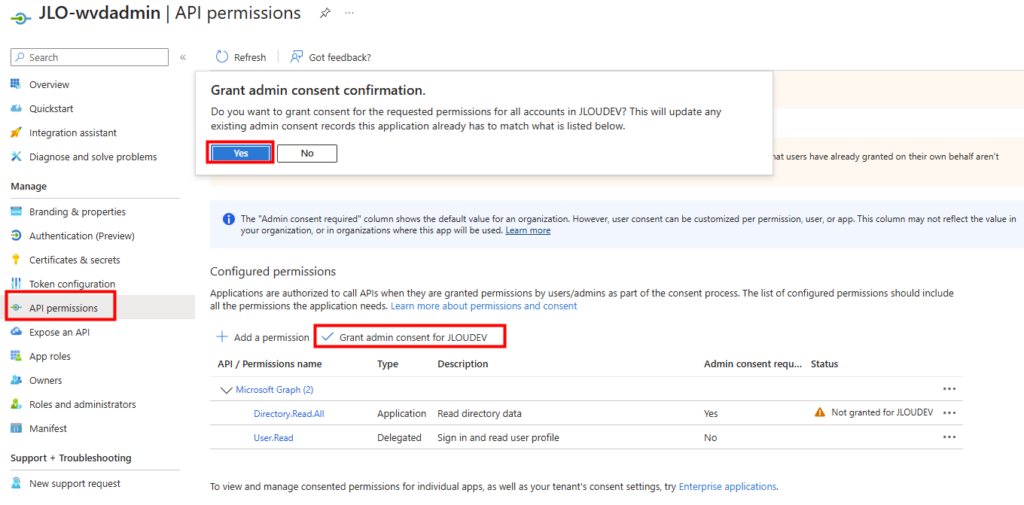Click Grant admin consent for JLOUDEV
This screenshot has height=505, width=1024.
(411, 337)
